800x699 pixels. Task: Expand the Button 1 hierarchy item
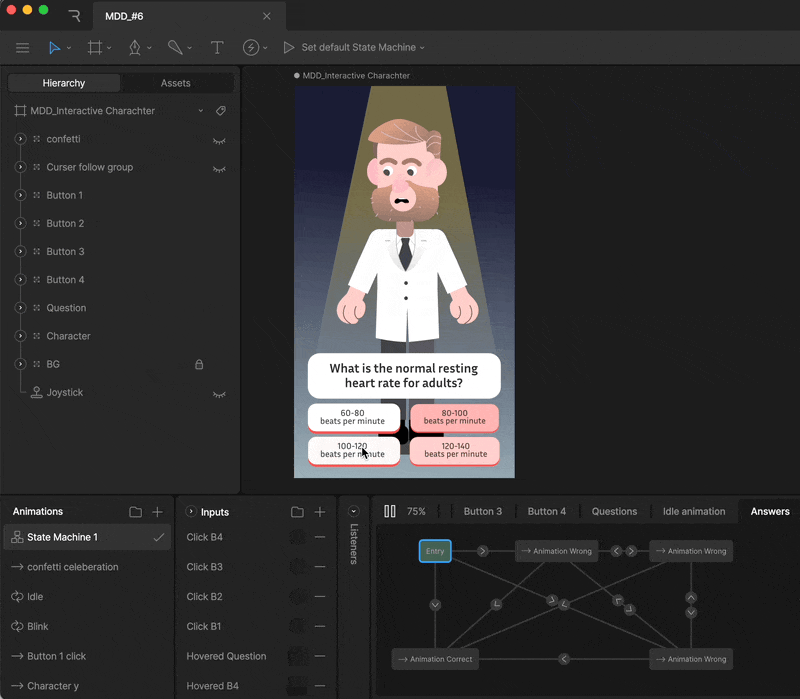tap(20, 195)
